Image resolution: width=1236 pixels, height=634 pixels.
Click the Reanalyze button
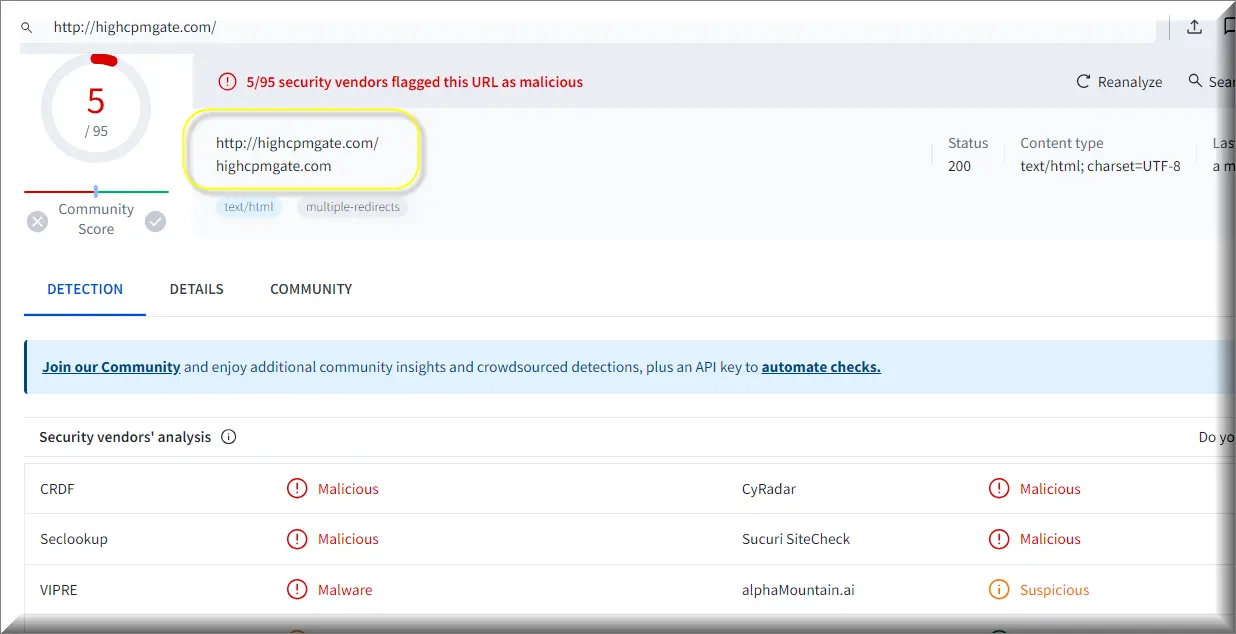coord(1119,82)
